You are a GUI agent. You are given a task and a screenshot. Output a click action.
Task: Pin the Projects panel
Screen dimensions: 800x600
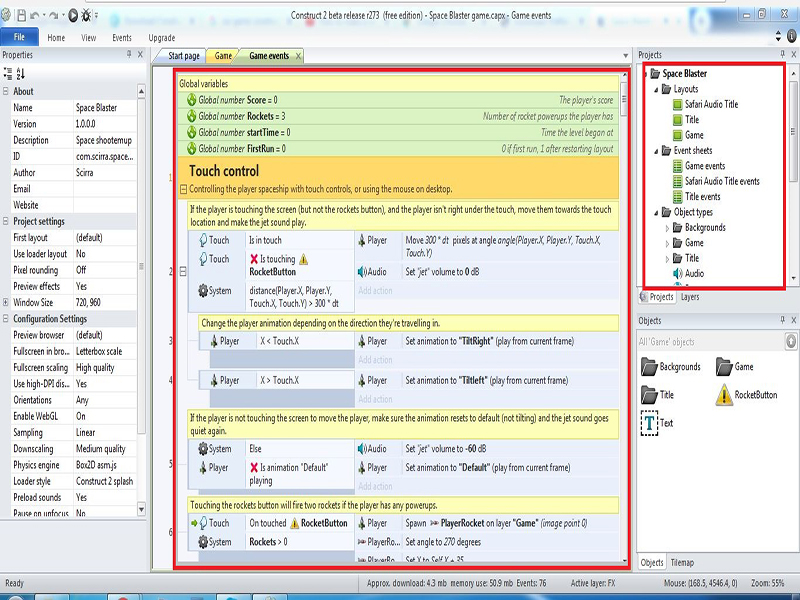click(783, 54)
